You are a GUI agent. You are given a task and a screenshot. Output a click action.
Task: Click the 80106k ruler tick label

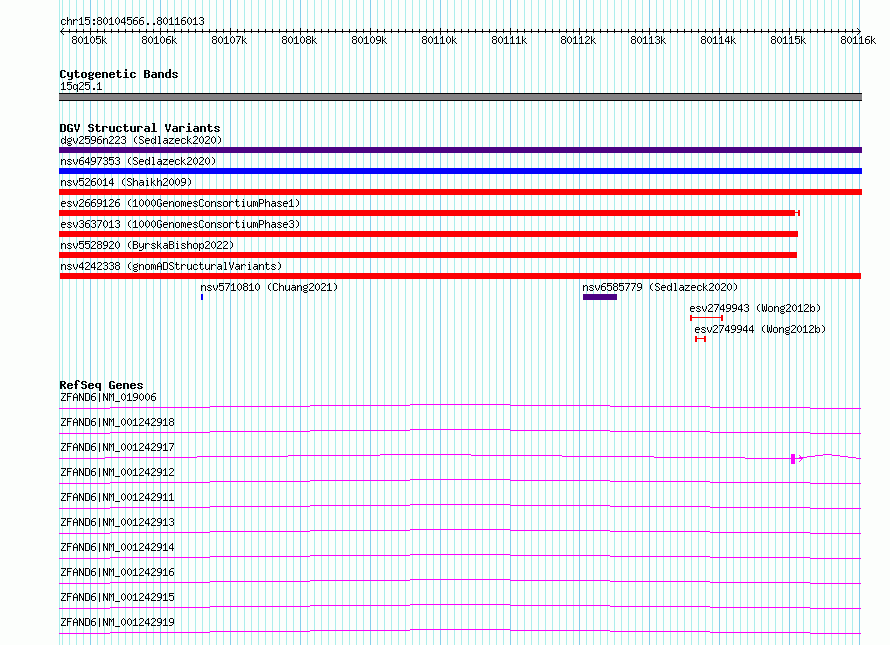point(159,40)
